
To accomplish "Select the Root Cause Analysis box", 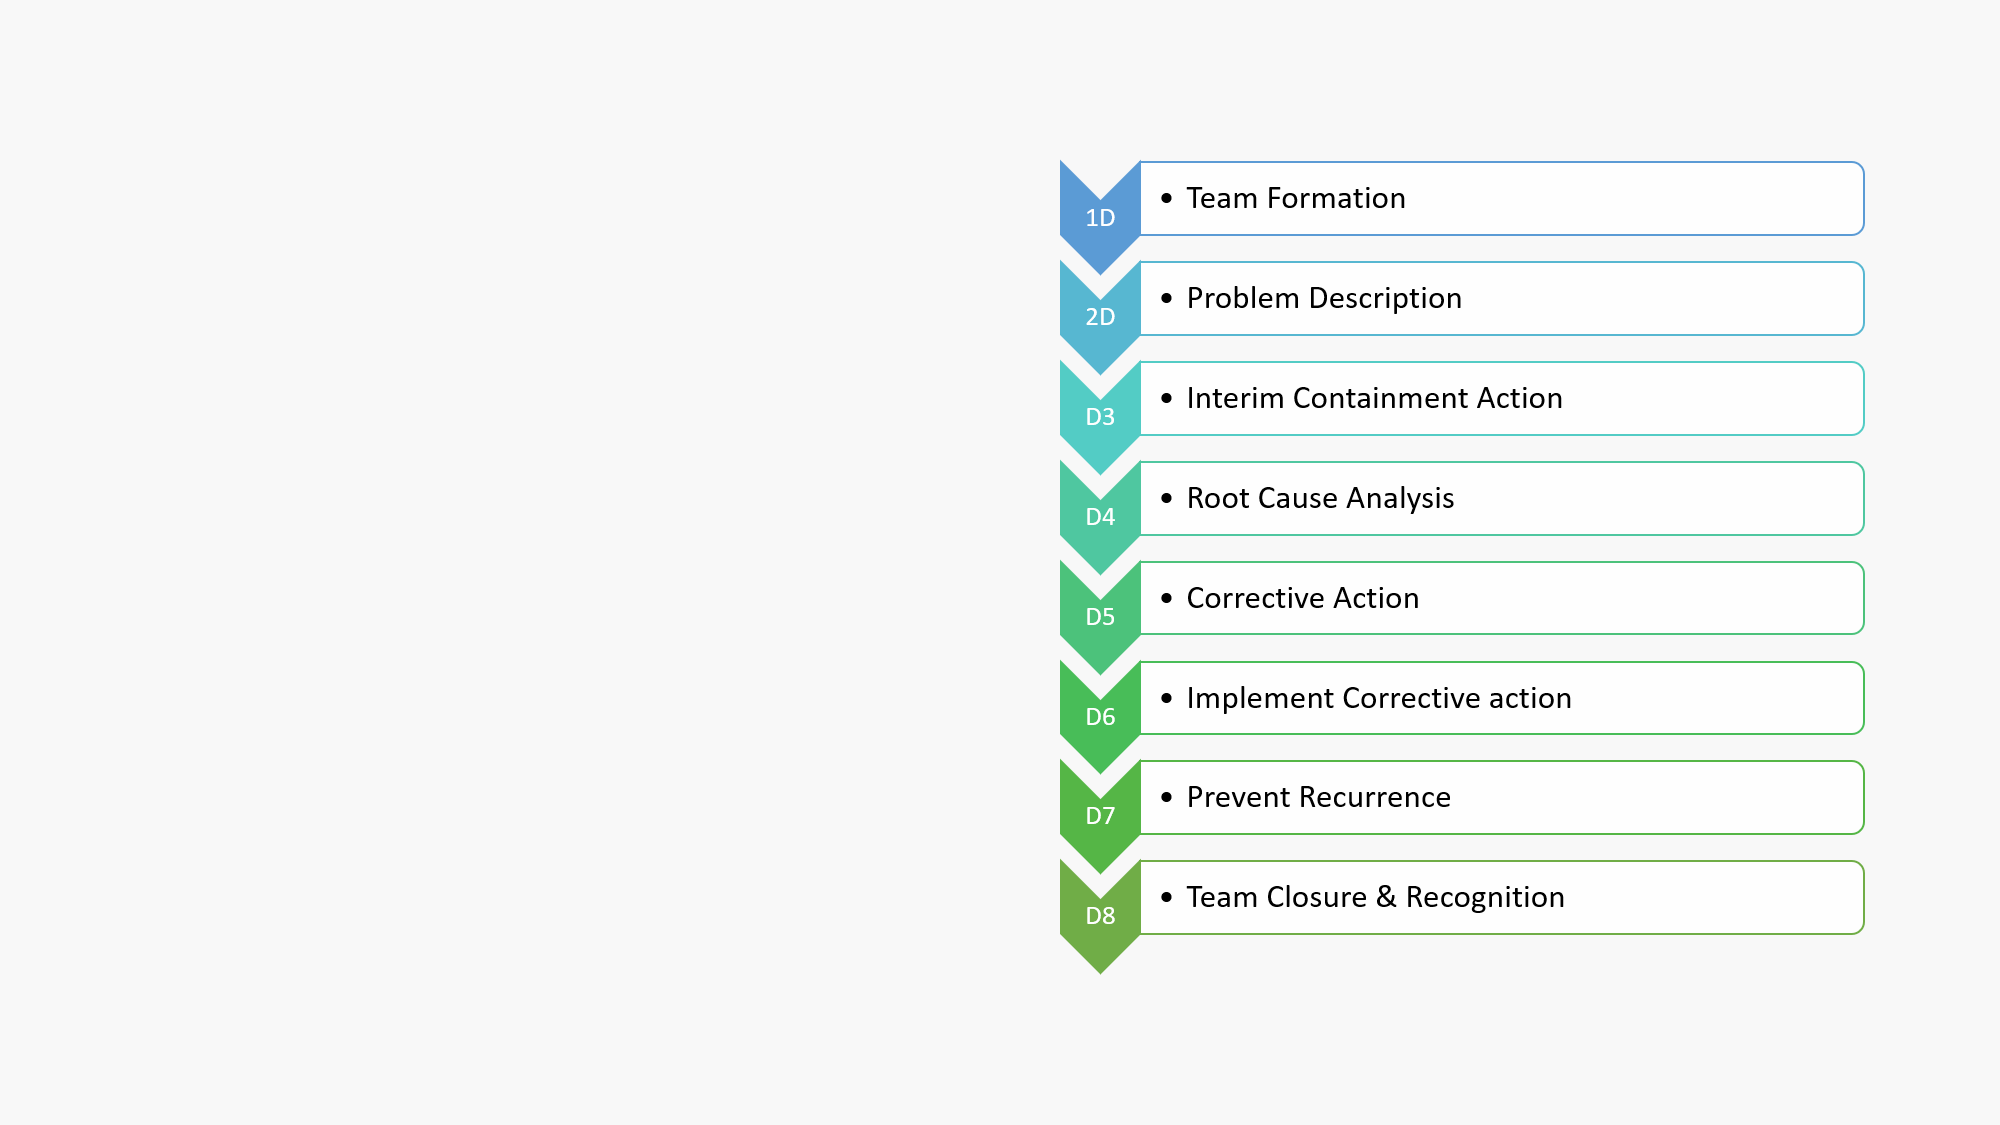I will (1502, 498).
